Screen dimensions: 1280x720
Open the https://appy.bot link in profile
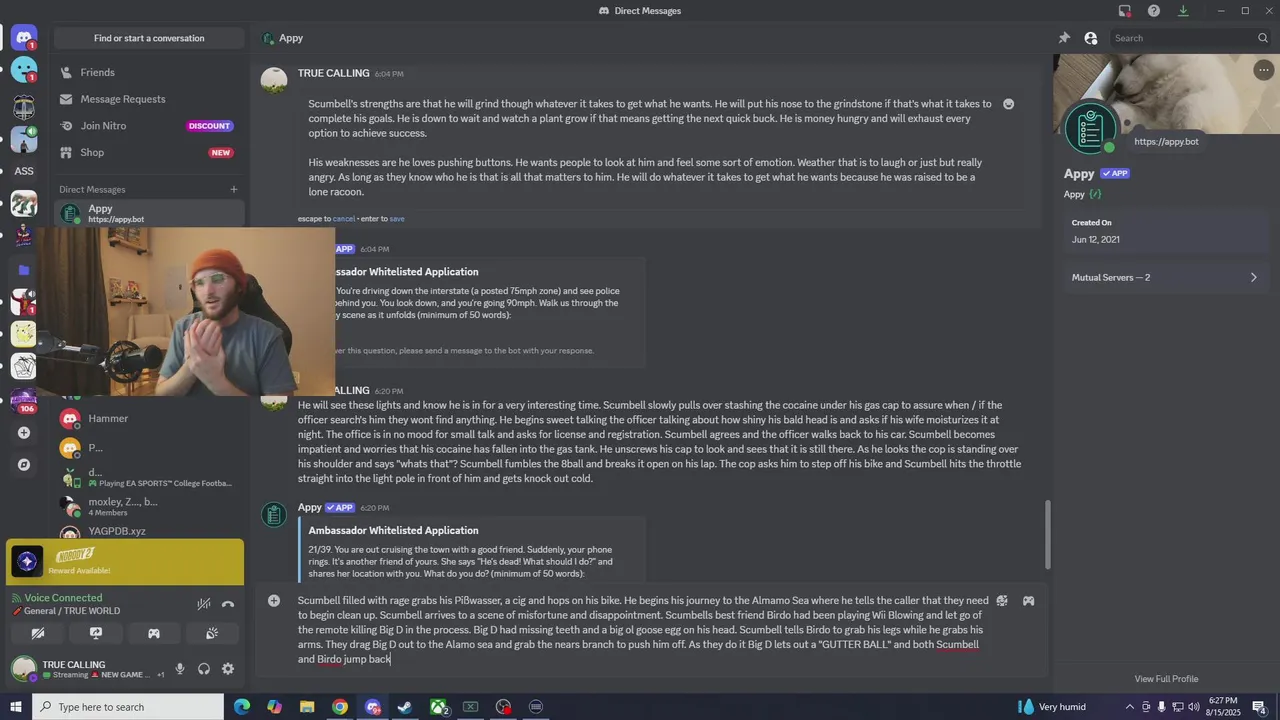(1166, 142)
